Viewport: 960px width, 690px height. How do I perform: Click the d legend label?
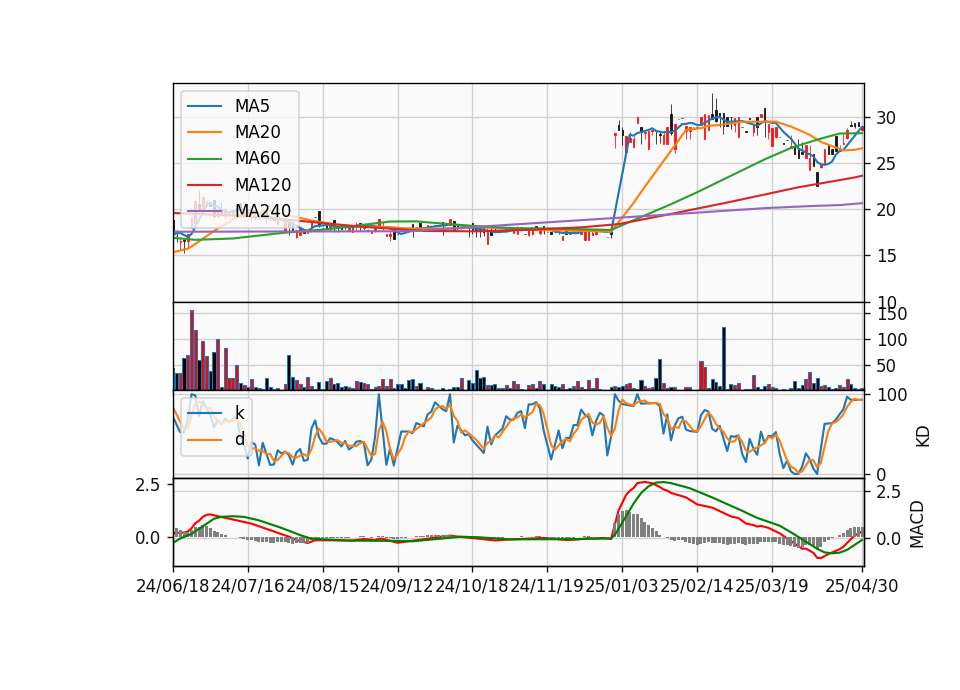(x=239, y=439)
